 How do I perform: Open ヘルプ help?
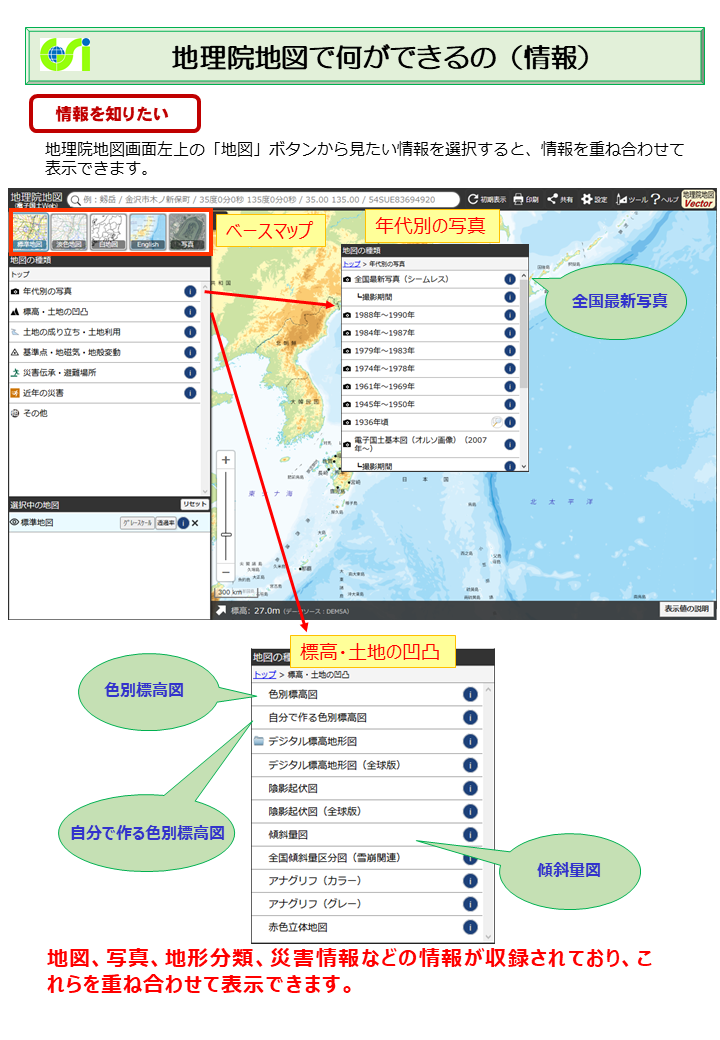click(x=664, y=199)
